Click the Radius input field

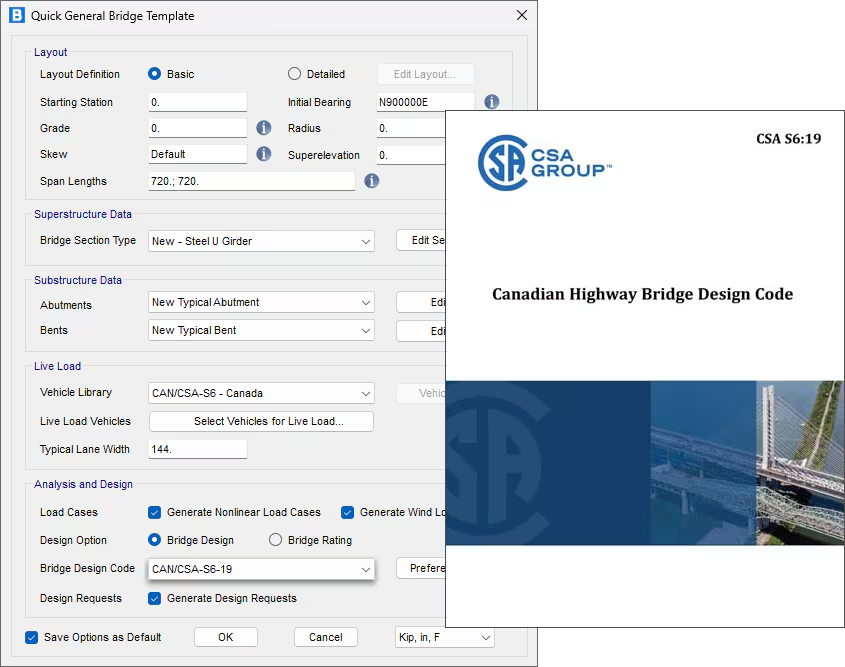tap(411, 128)
